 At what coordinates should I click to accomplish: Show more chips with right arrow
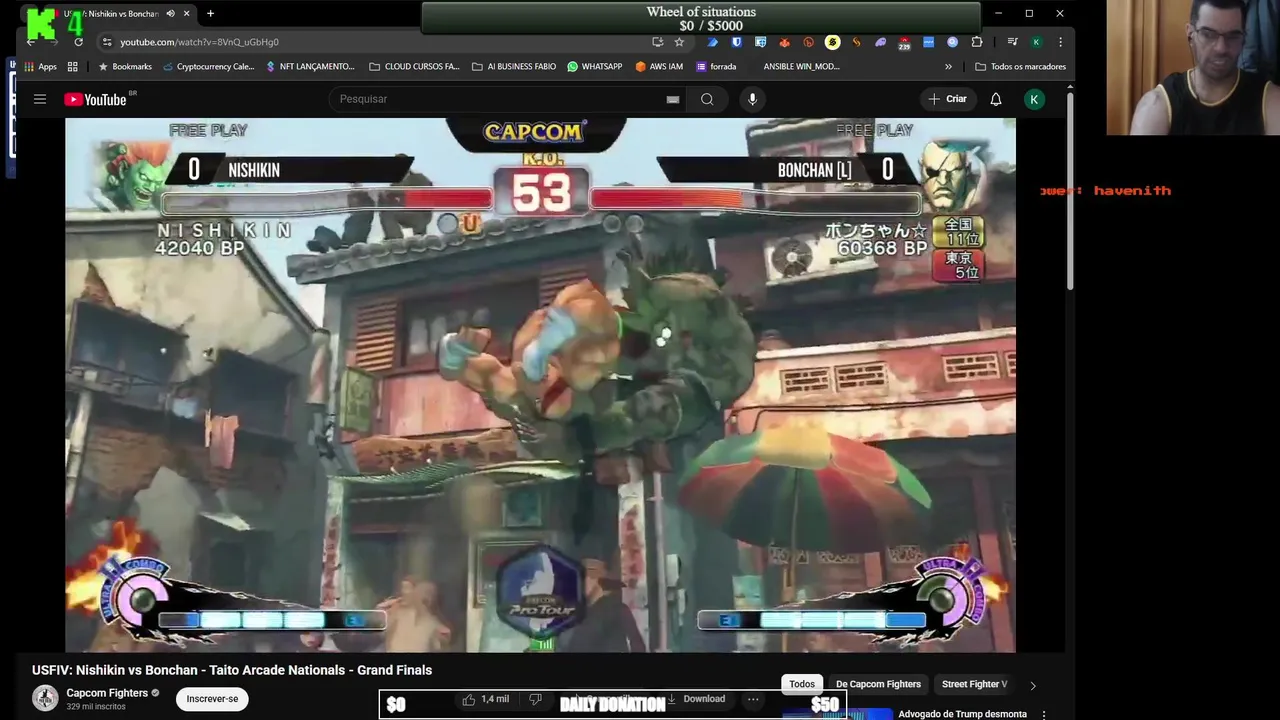pyautogui.click(x=1033, y=685)
